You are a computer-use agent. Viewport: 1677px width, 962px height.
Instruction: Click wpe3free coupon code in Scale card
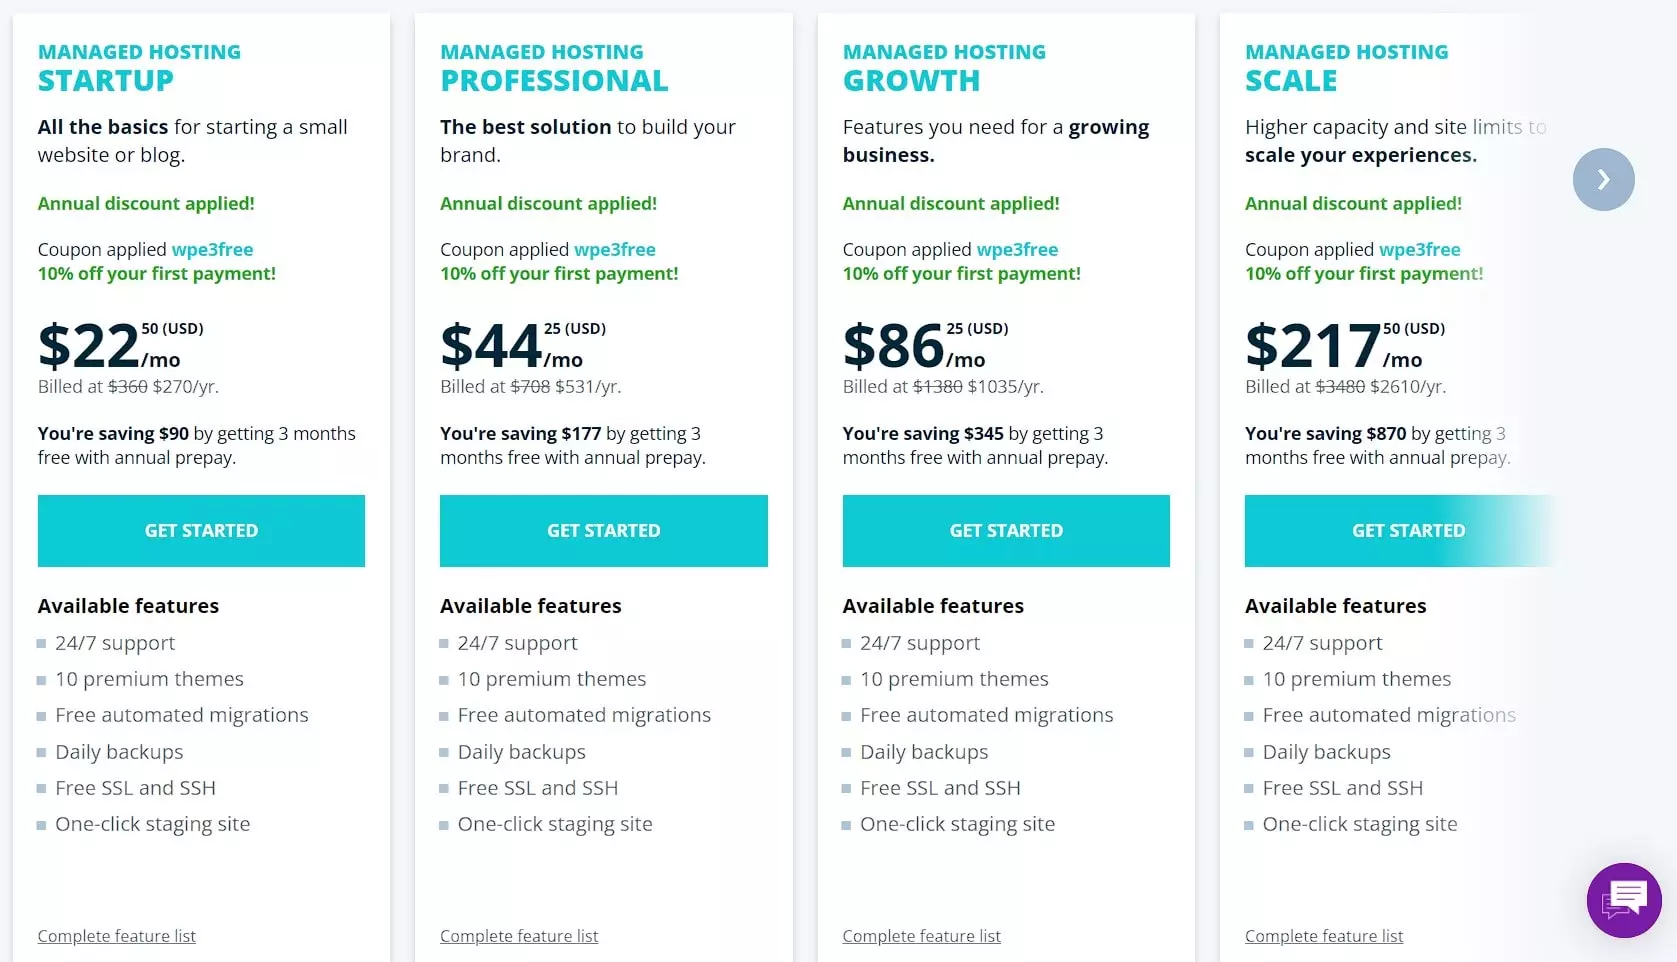[1420, 250]
